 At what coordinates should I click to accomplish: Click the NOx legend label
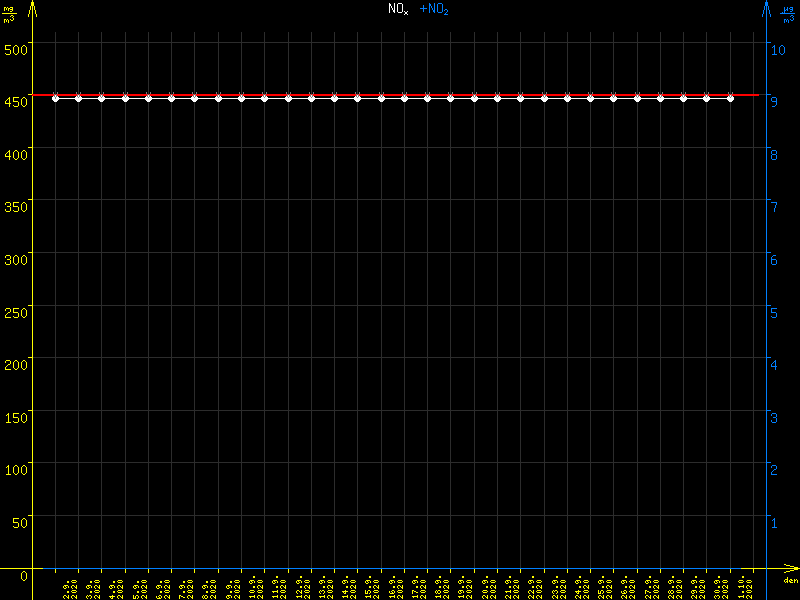[x=398, y=9]
